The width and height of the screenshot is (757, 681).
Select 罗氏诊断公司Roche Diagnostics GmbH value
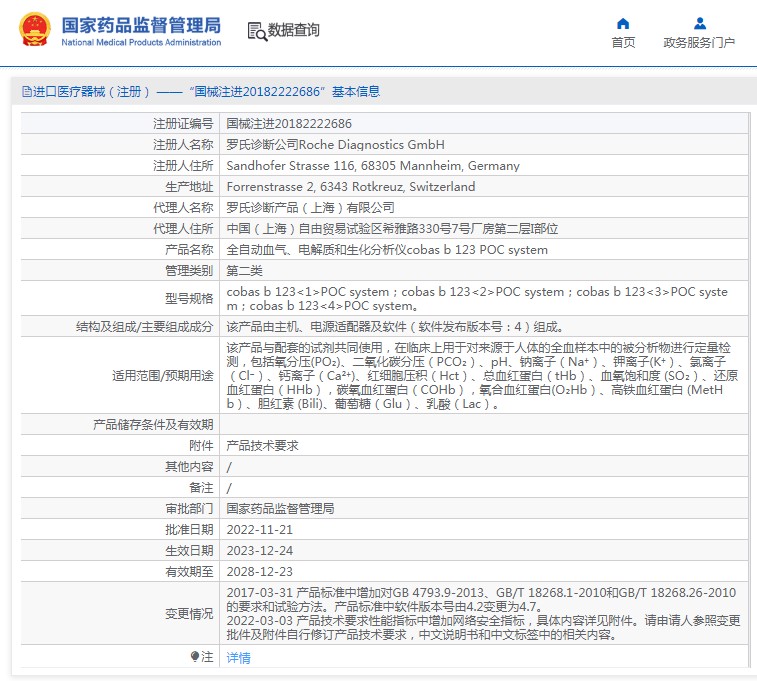336,145
